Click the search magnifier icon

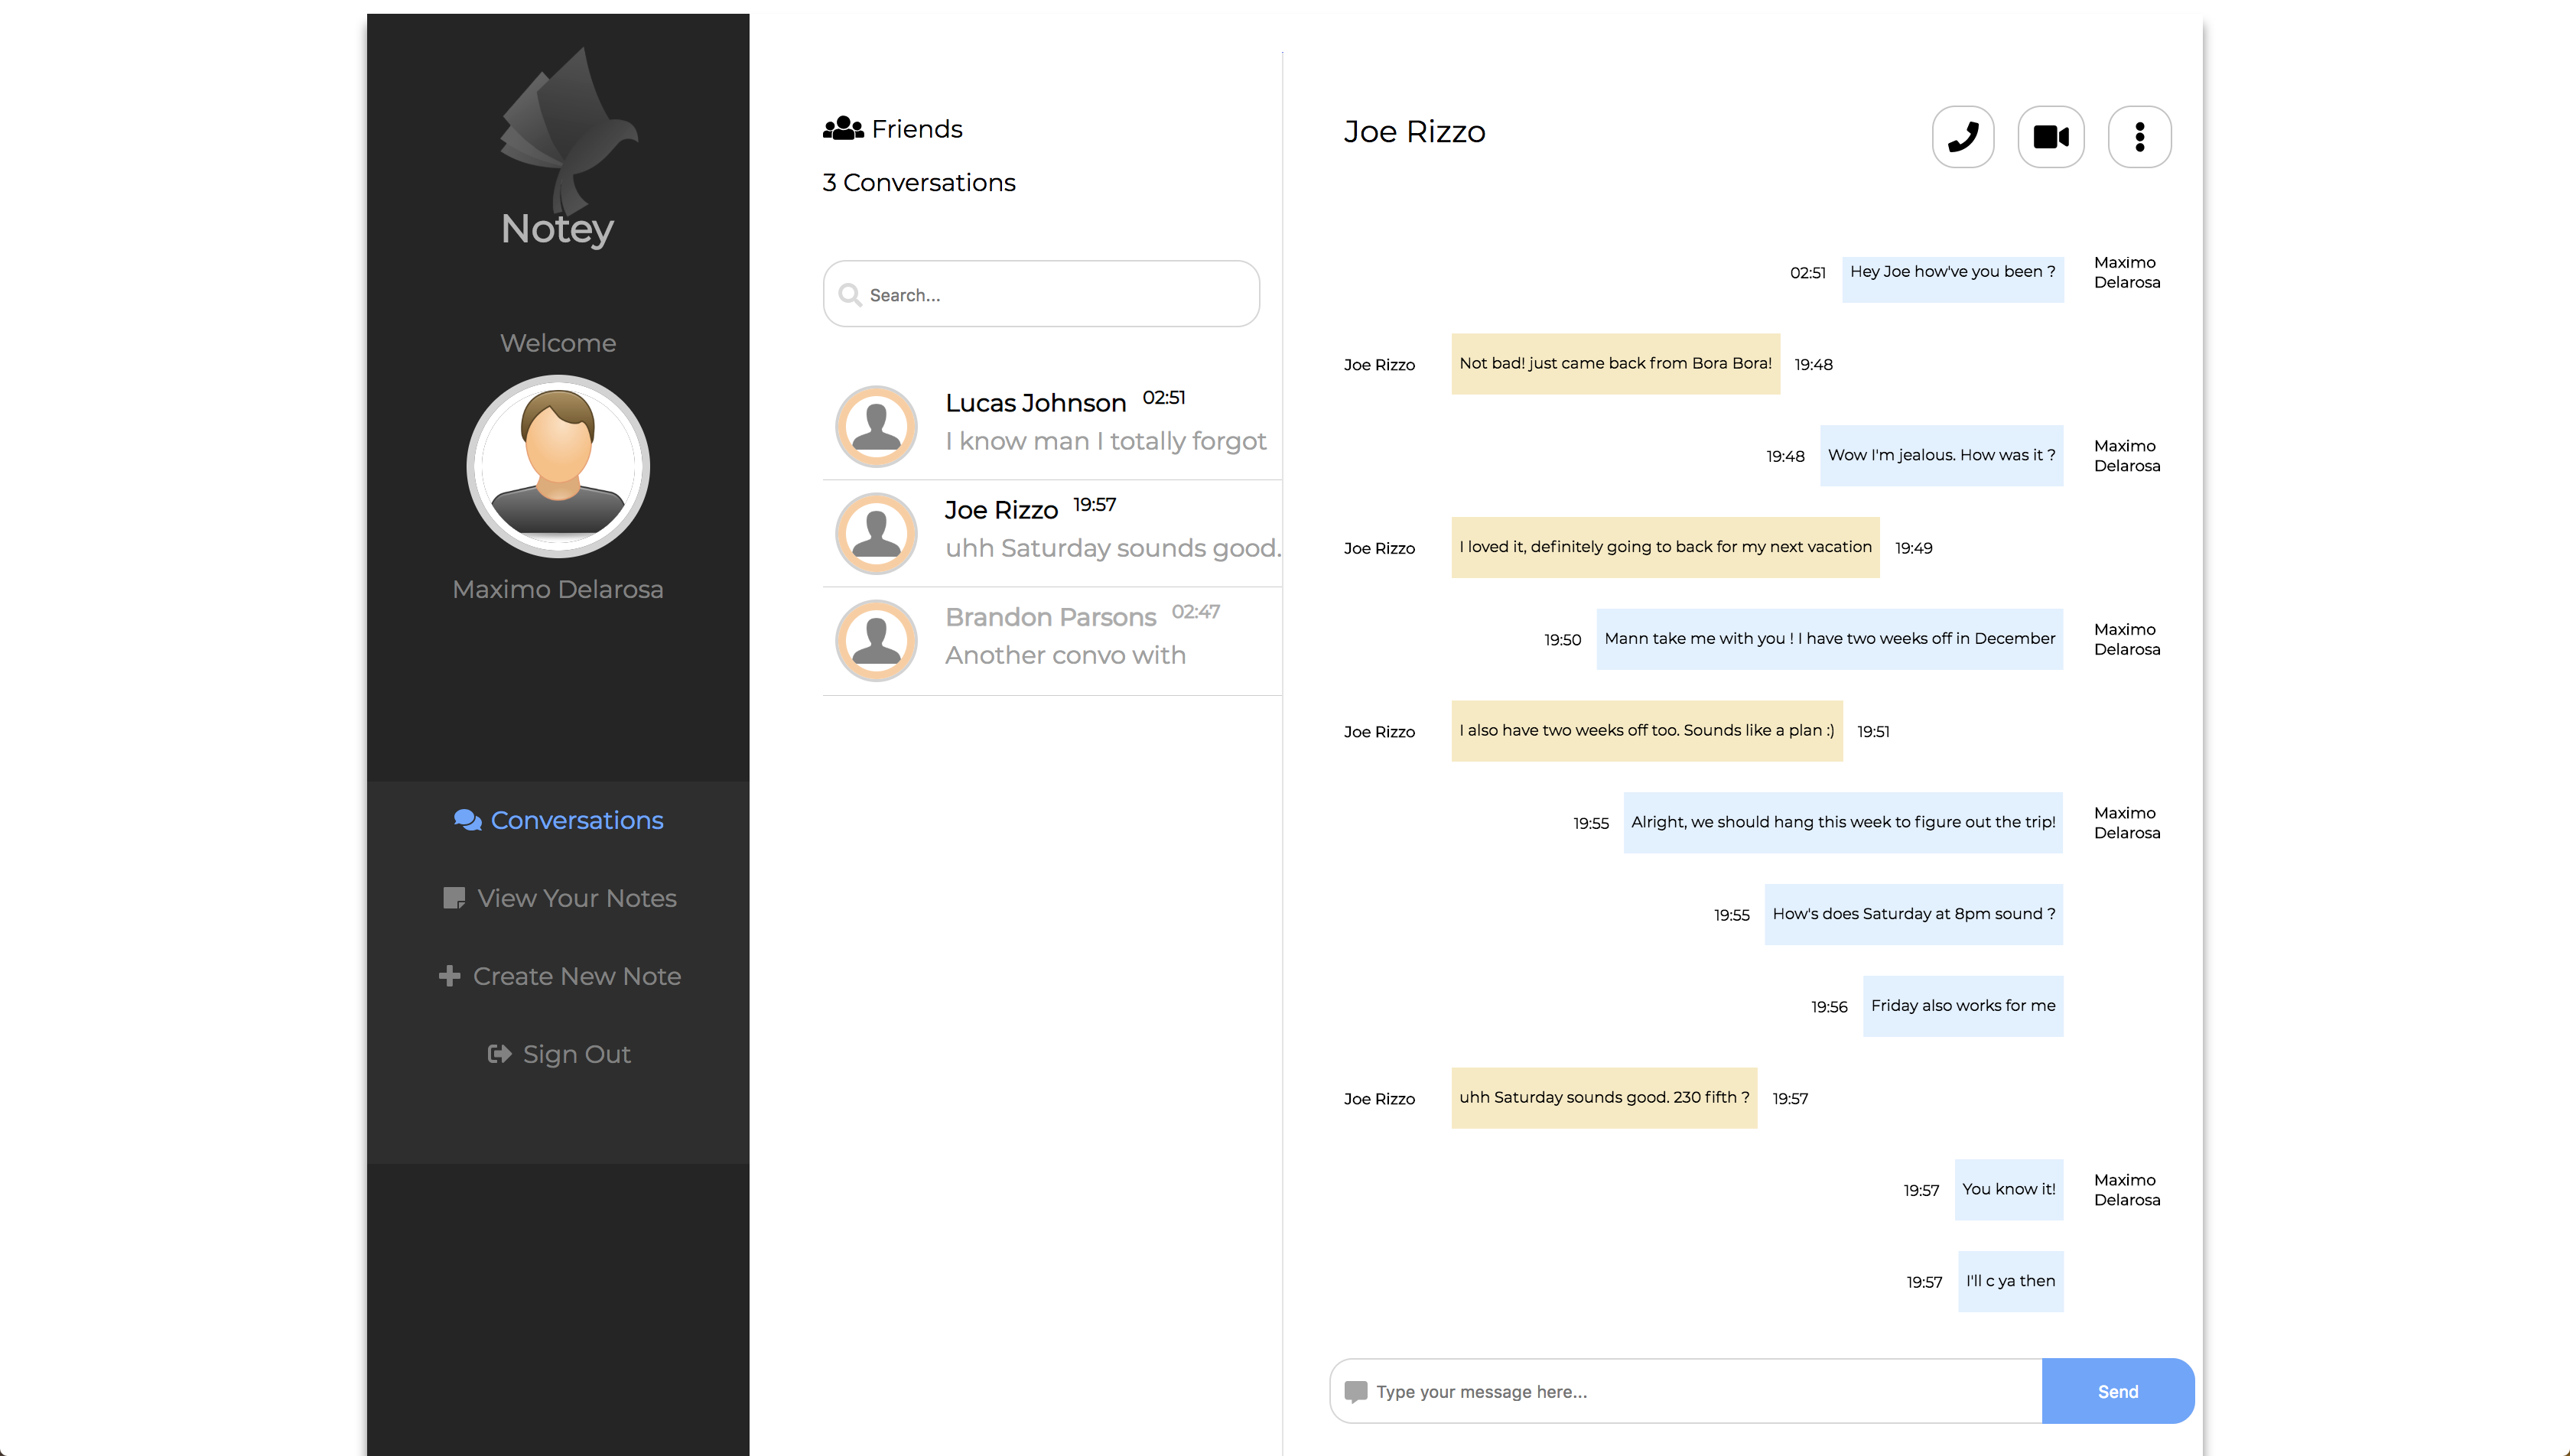coord(850,295)
